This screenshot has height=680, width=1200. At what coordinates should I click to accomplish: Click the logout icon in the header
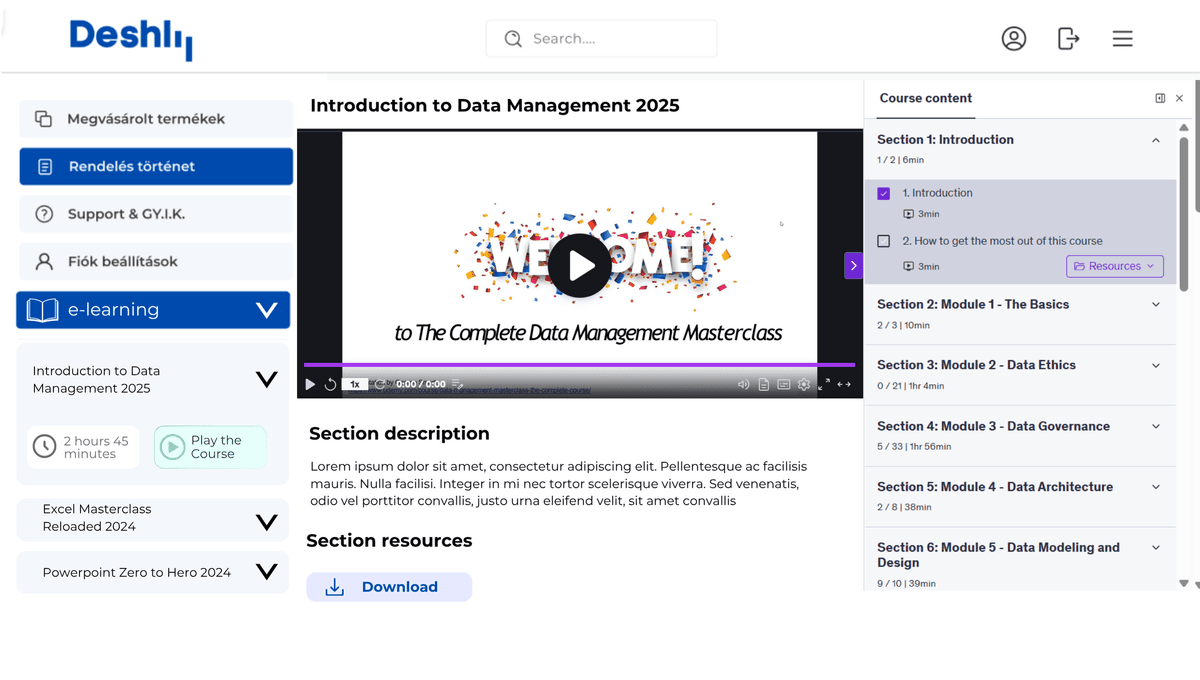1068,39
